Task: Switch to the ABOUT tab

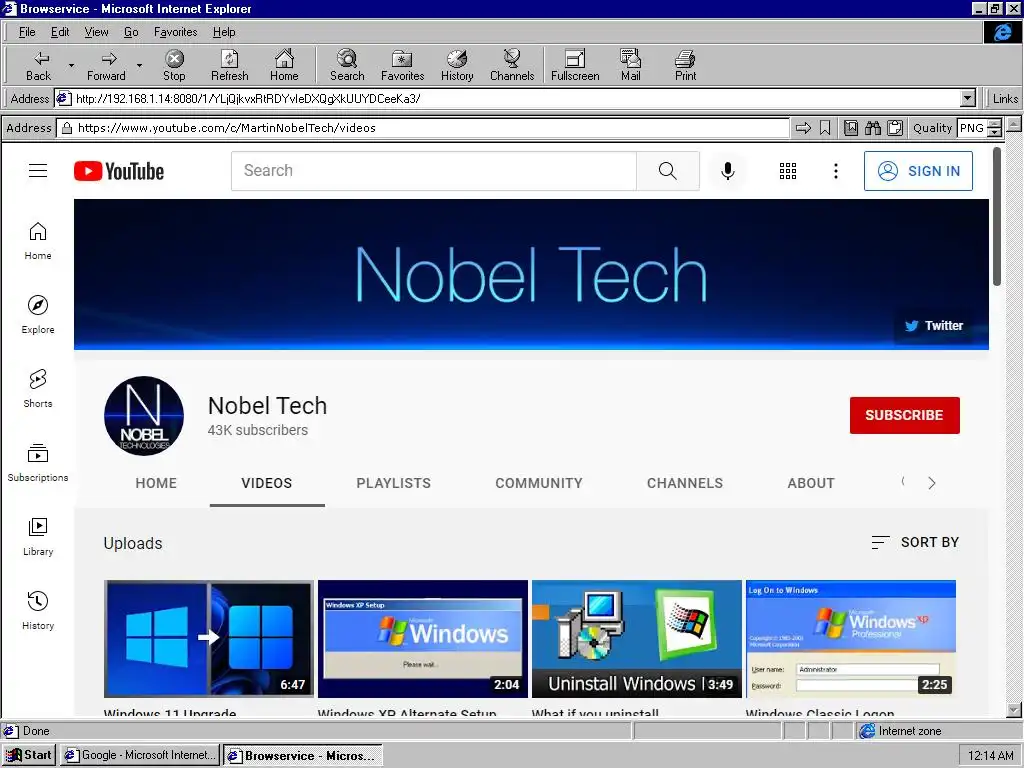Action: point(810,483)
